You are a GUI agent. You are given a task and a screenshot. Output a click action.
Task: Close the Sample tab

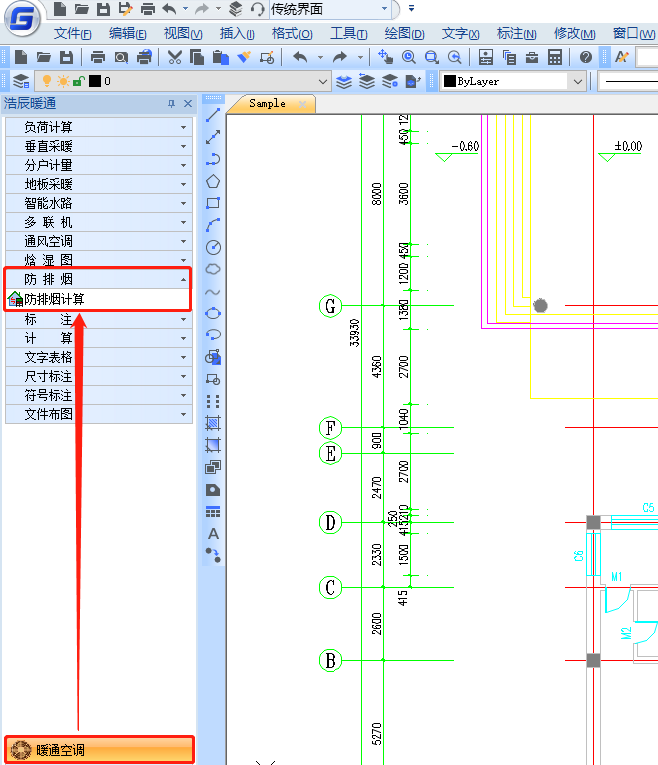point(302,104)
